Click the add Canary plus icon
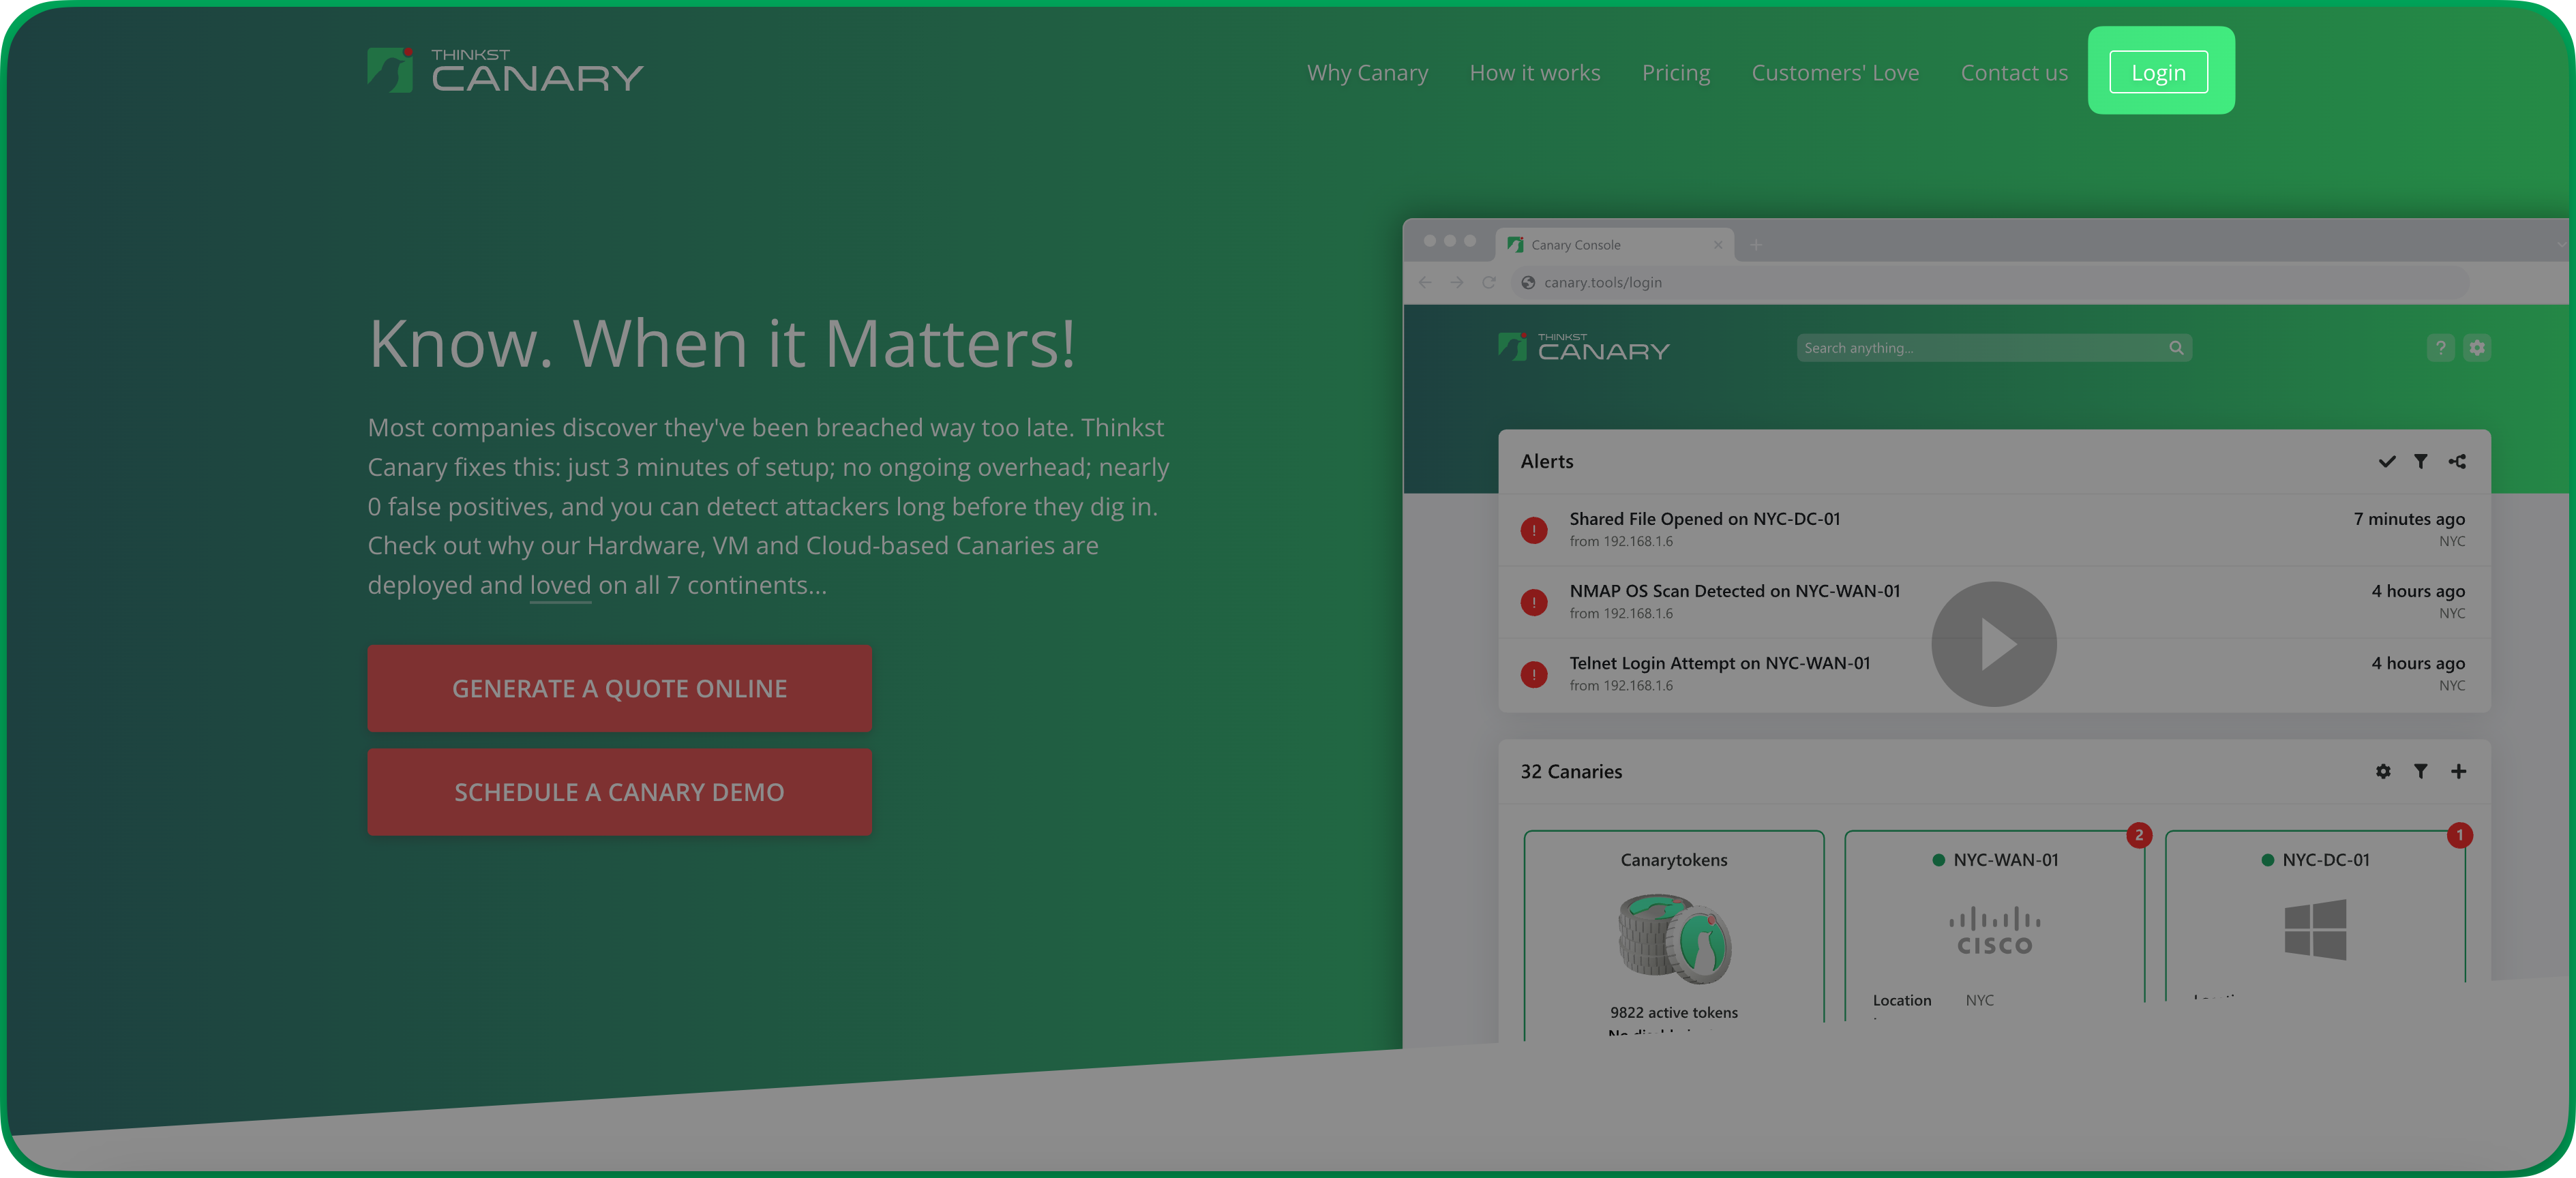This screenshot has width=2576, height=1178. [2458, 771]
